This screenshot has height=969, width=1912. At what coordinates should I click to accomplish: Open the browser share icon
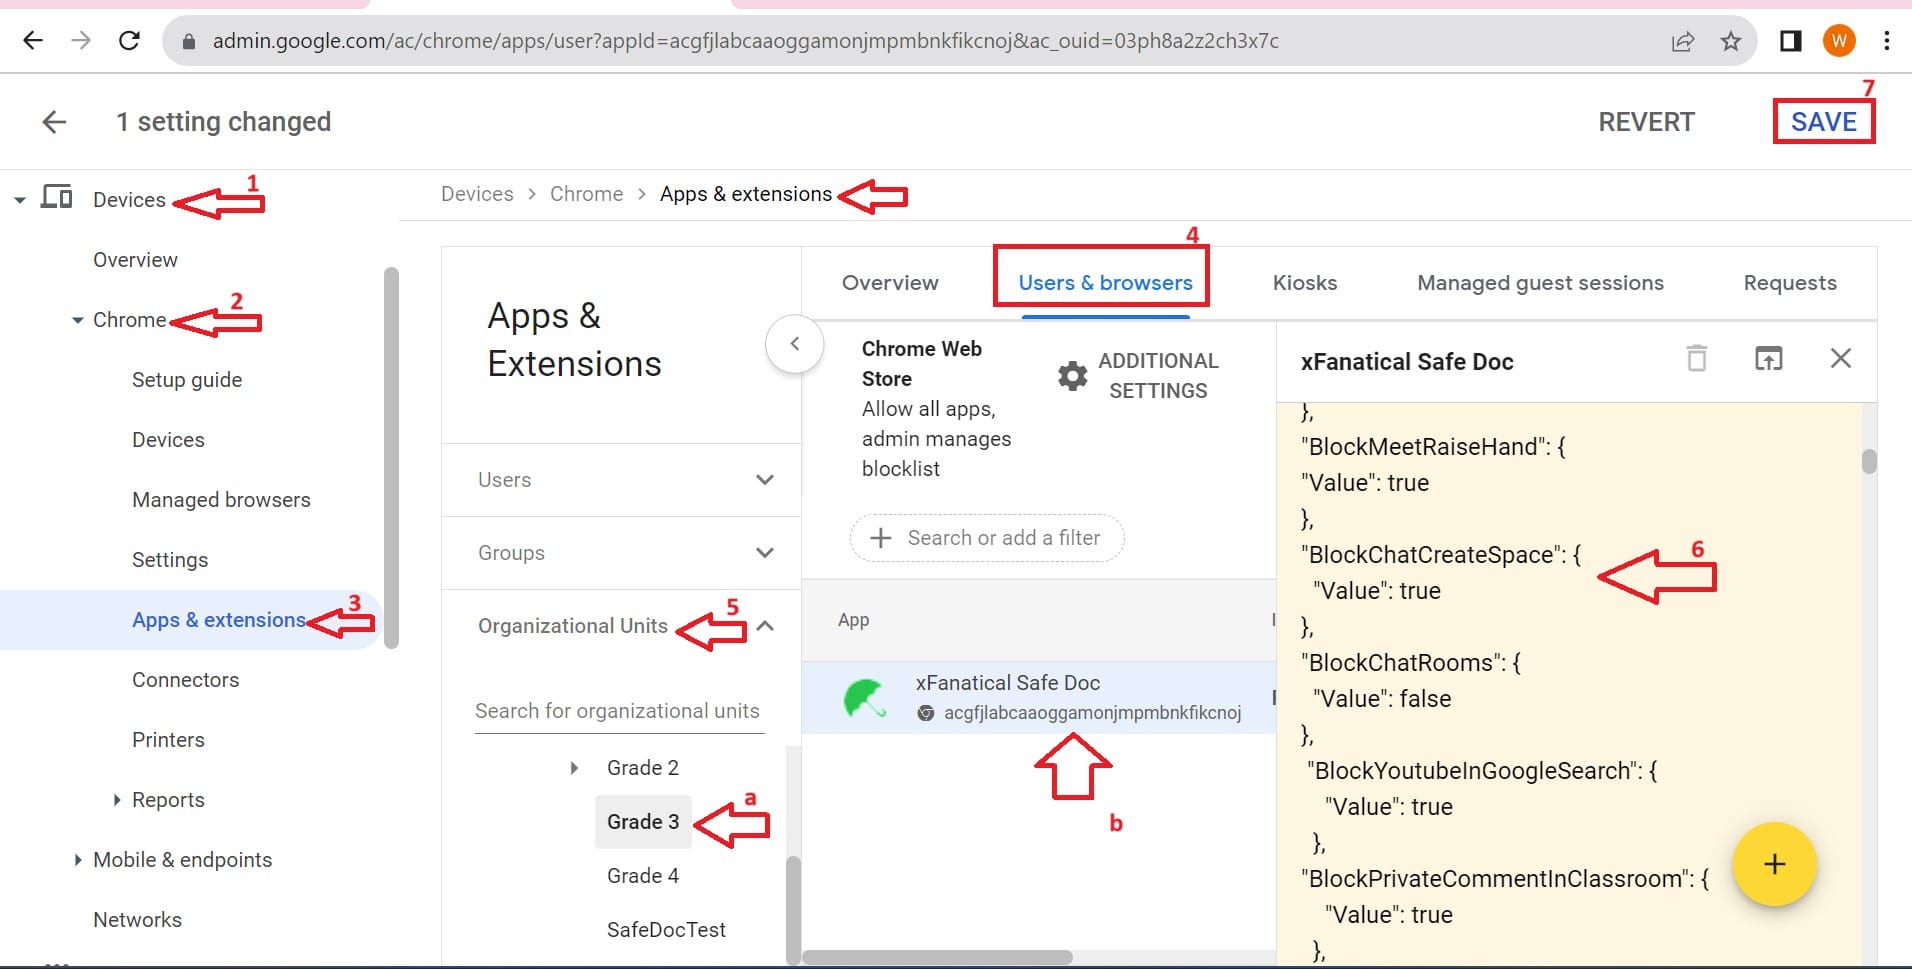[x=1685, y=41]
